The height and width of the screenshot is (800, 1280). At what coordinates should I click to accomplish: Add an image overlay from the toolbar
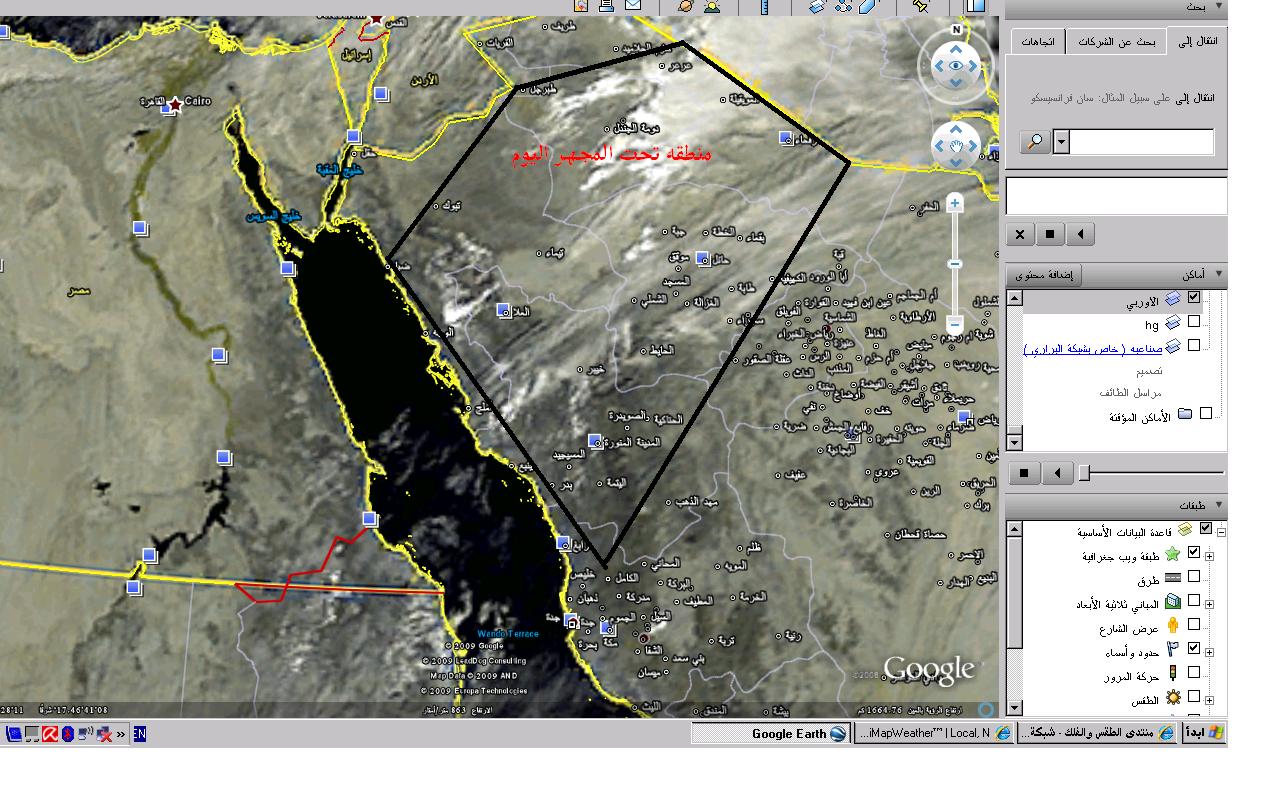point(817,5)
